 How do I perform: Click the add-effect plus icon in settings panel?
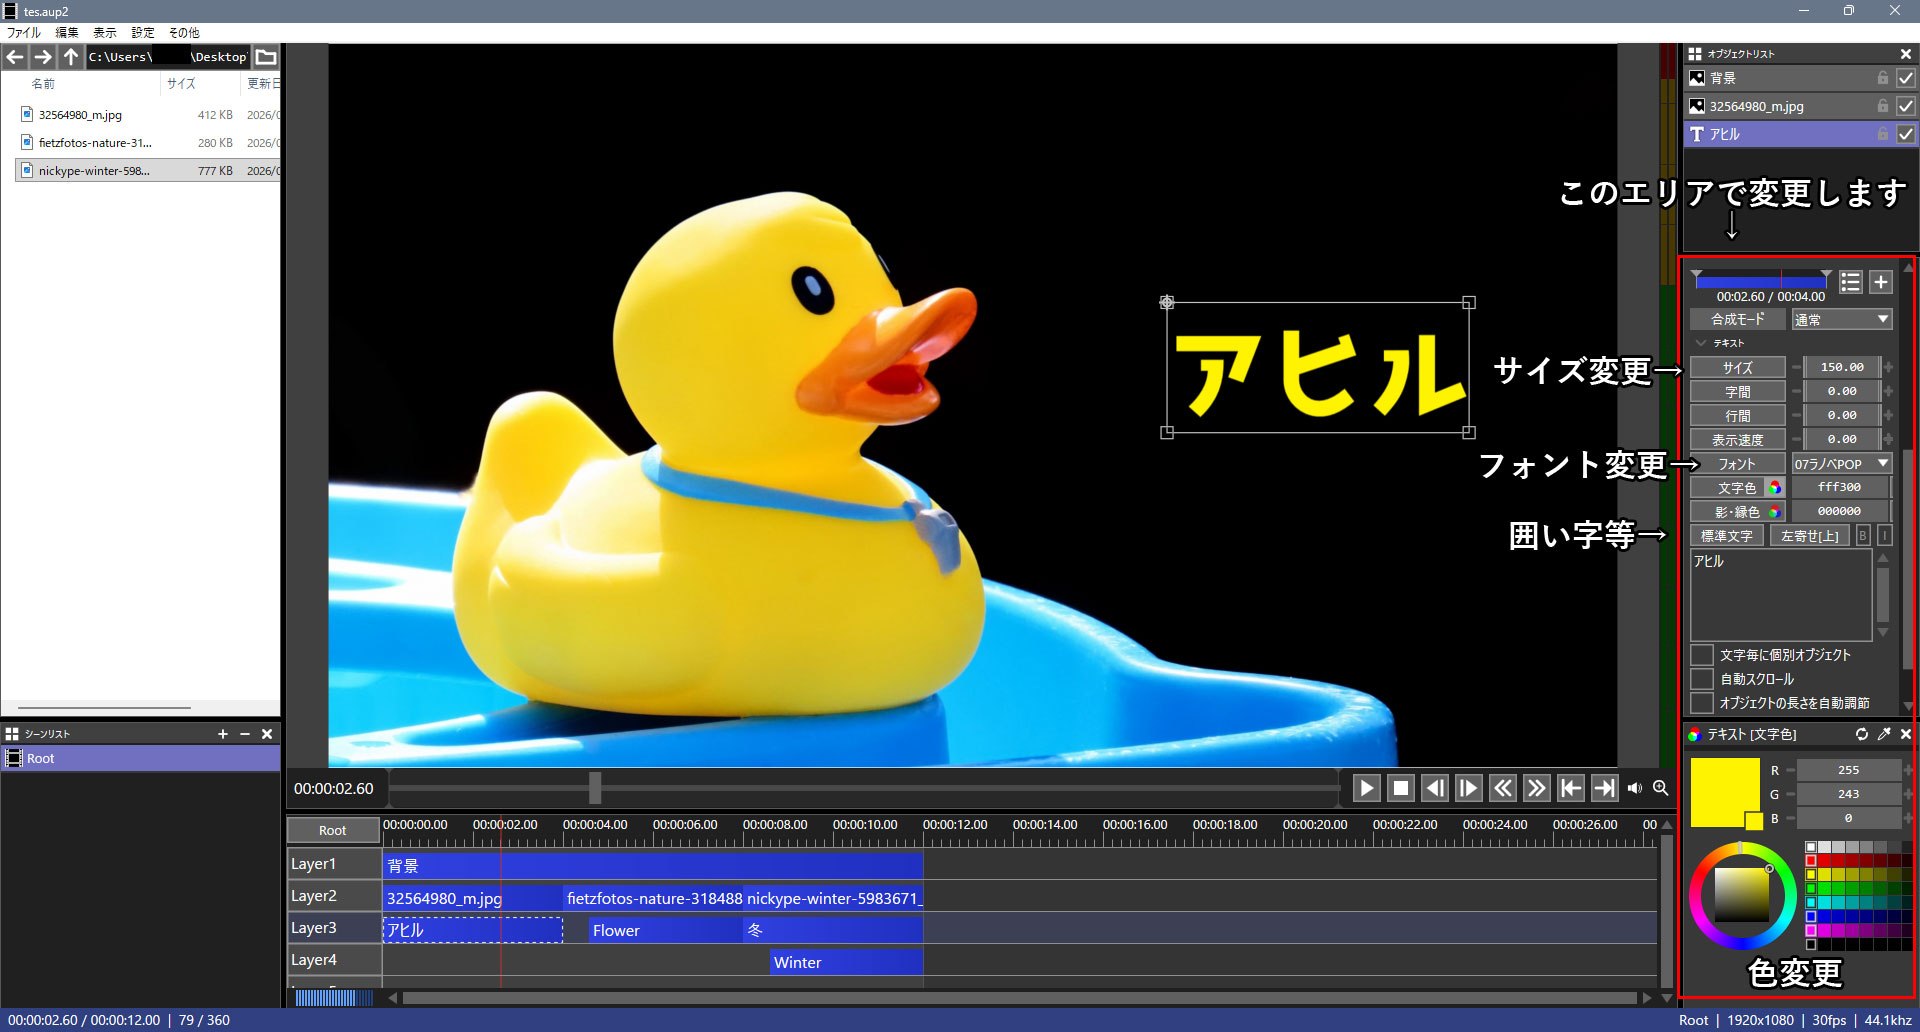pyautogui.click(x=1881, y=282)
